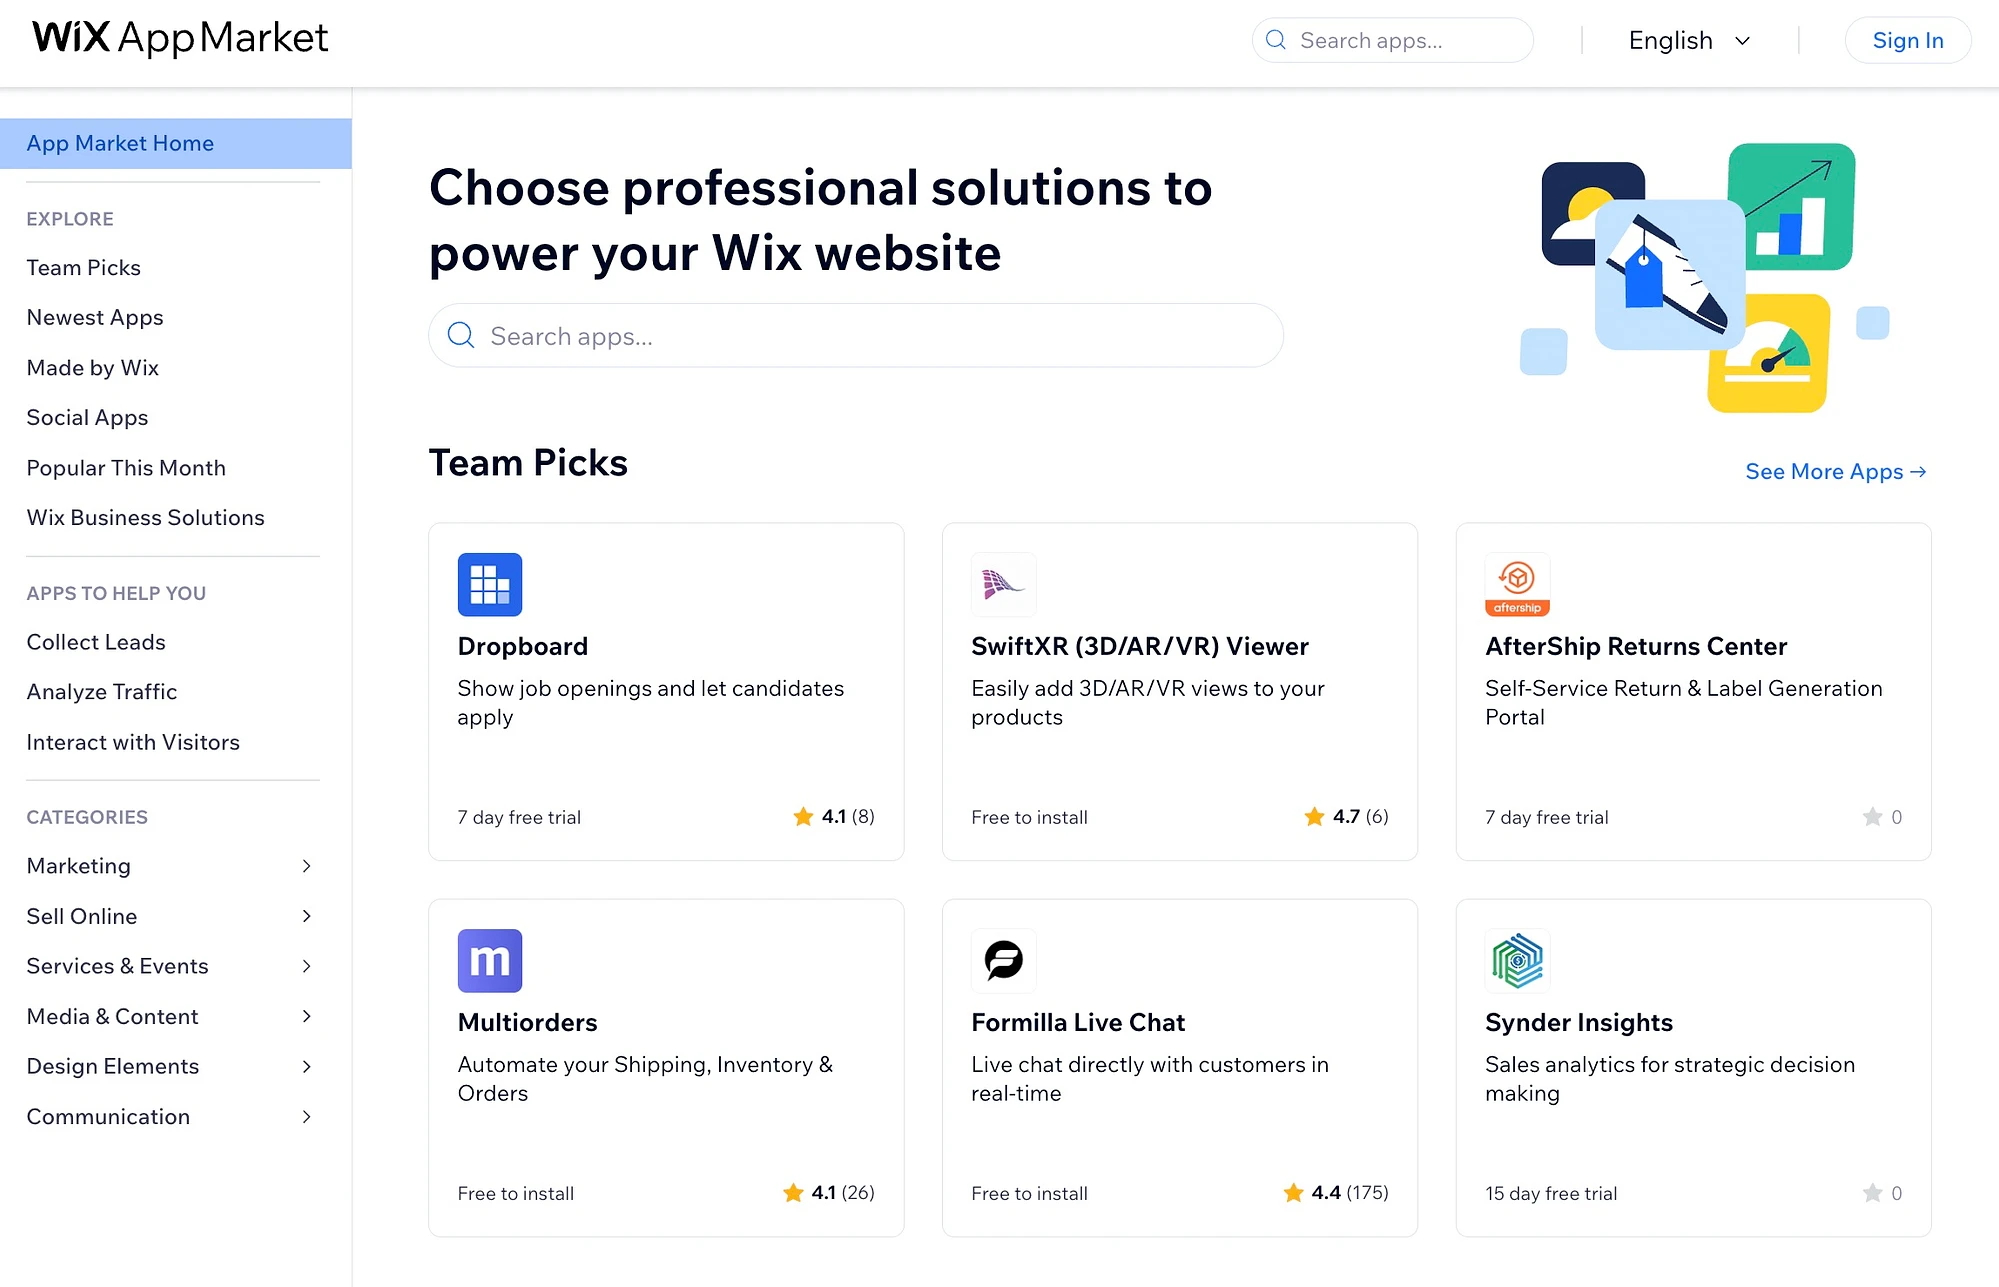This screenshot has width=1999, height=1287.
Task: Open the English language dropdown
Action: [x=1690, y=39]
